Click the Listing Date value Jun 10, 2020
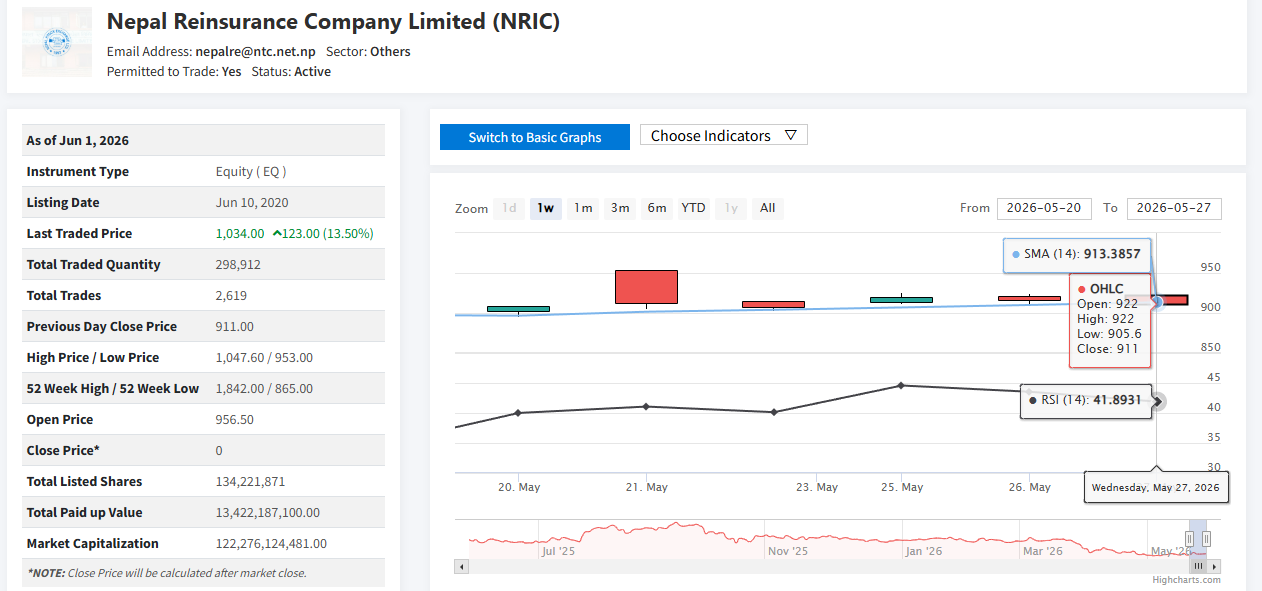Screen dimensions: 1262x591 tap(252, 202)
